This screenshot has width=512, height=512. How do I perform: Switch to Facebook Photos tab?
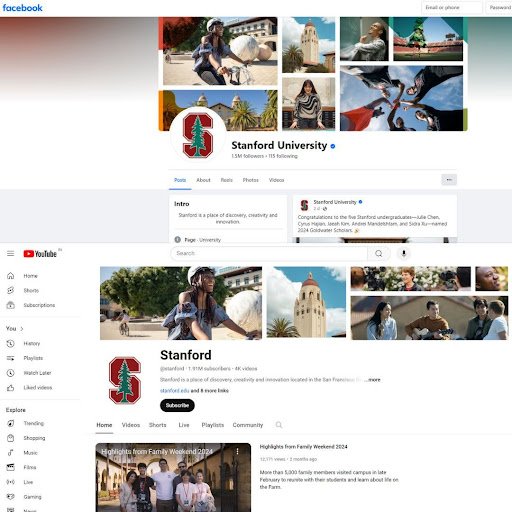[x=251, y=180]
